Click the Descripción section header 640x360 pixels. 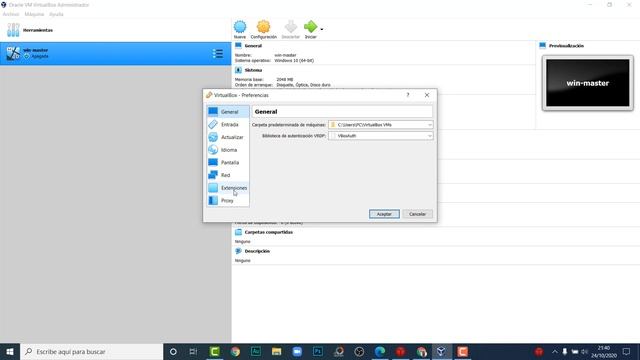click(257, 251)
